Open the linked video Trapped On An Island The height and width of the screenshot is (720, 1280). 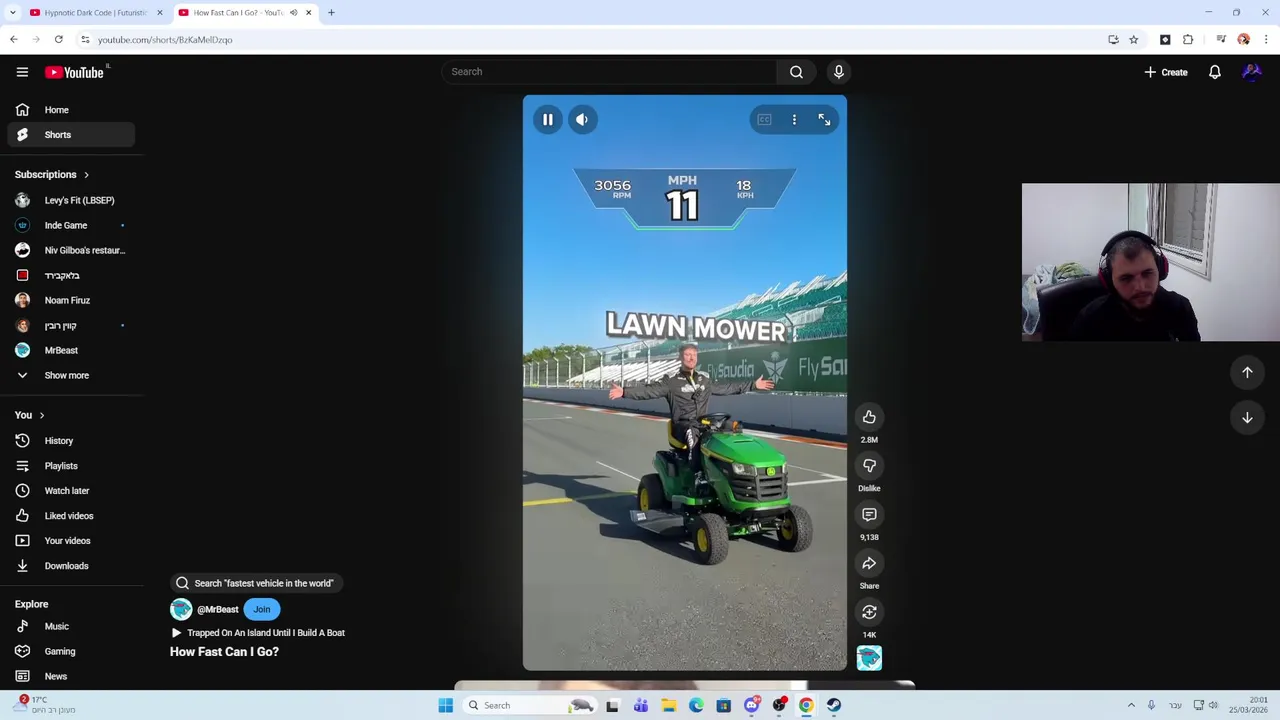click(258, 633)
